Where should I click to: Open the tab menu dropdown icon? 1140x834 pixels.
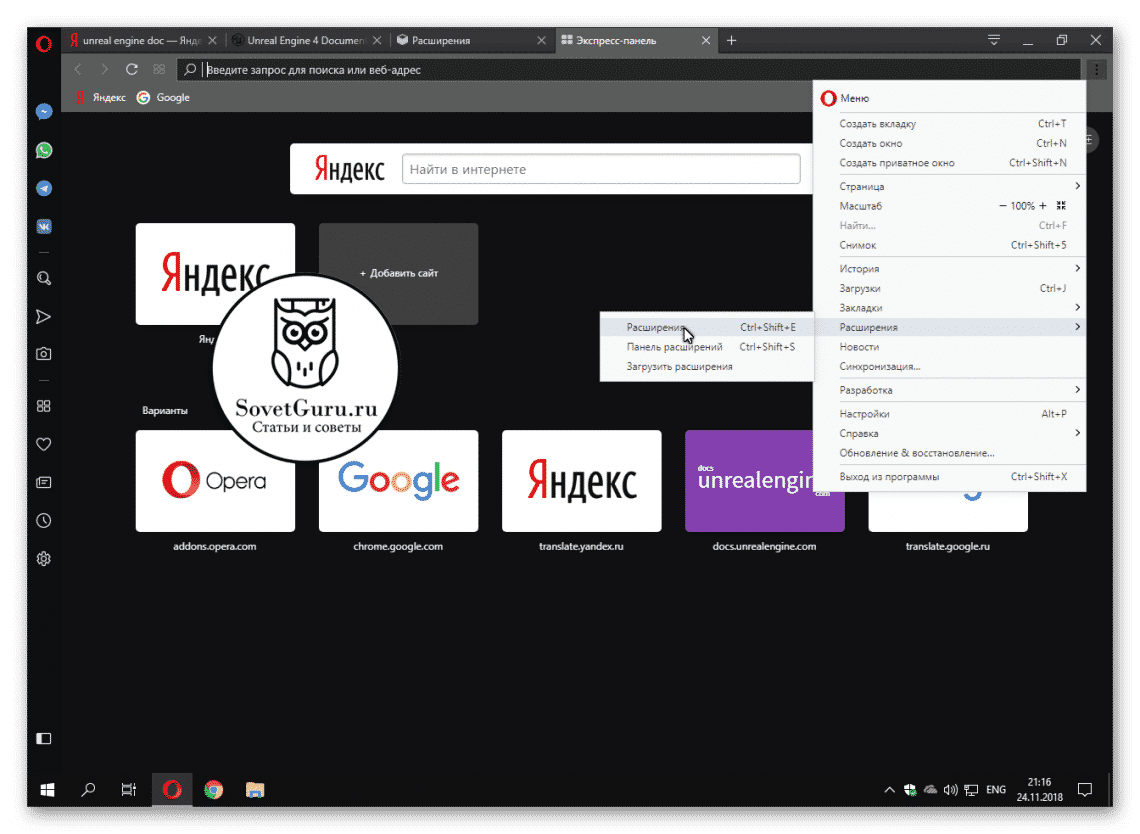click(994, 40)
